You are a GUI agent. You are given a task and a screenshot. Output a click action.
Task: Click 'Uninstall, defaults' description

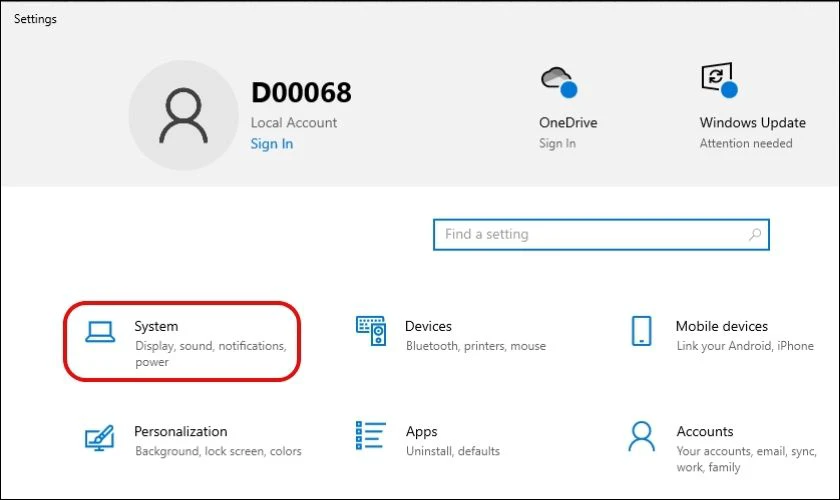[453, 451]
